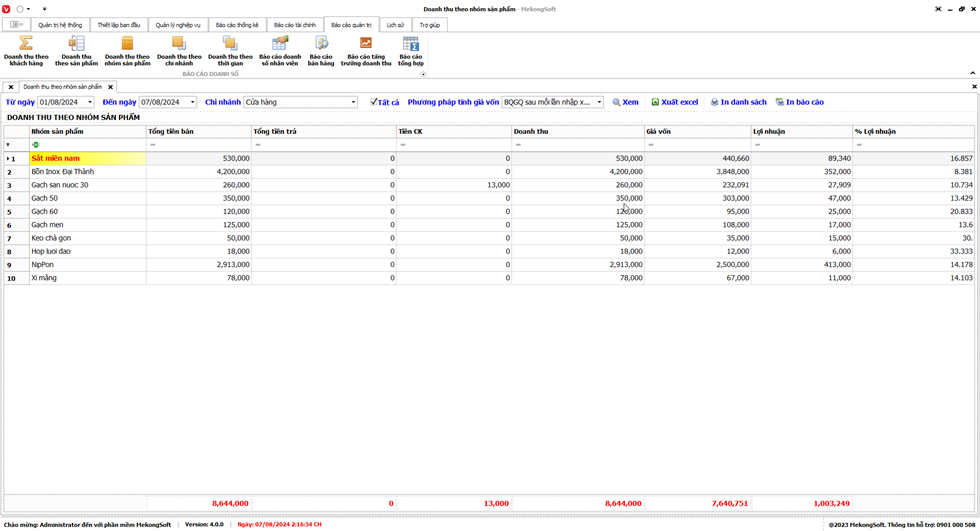Expand the Đến ngày date dropdown
Screen dimensions: 980x531
(192, 102)
